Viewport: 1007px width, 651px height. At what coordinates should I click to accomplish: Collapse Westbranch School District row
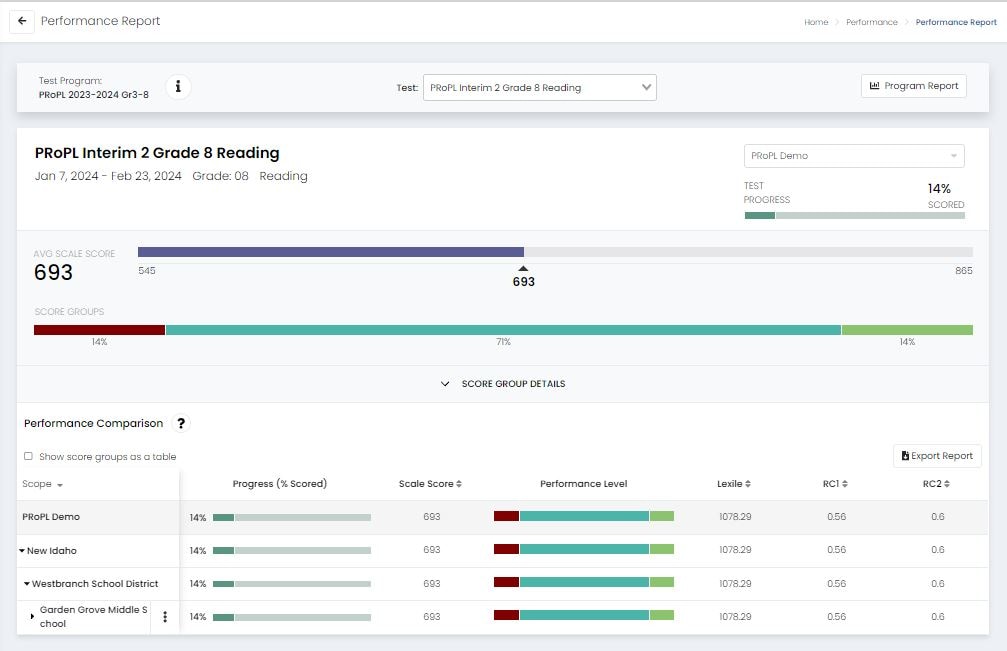point(27,584)
